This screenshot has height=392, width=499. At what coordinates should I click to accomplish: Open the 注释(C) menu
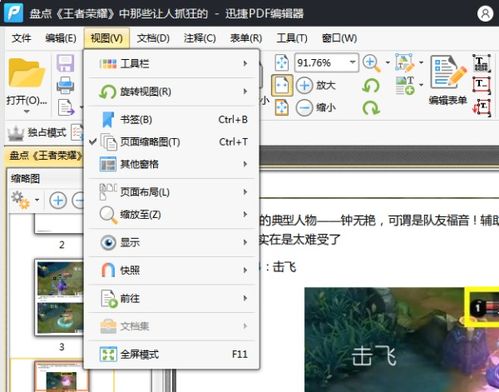pyautogui.click(x=200, y=38)
